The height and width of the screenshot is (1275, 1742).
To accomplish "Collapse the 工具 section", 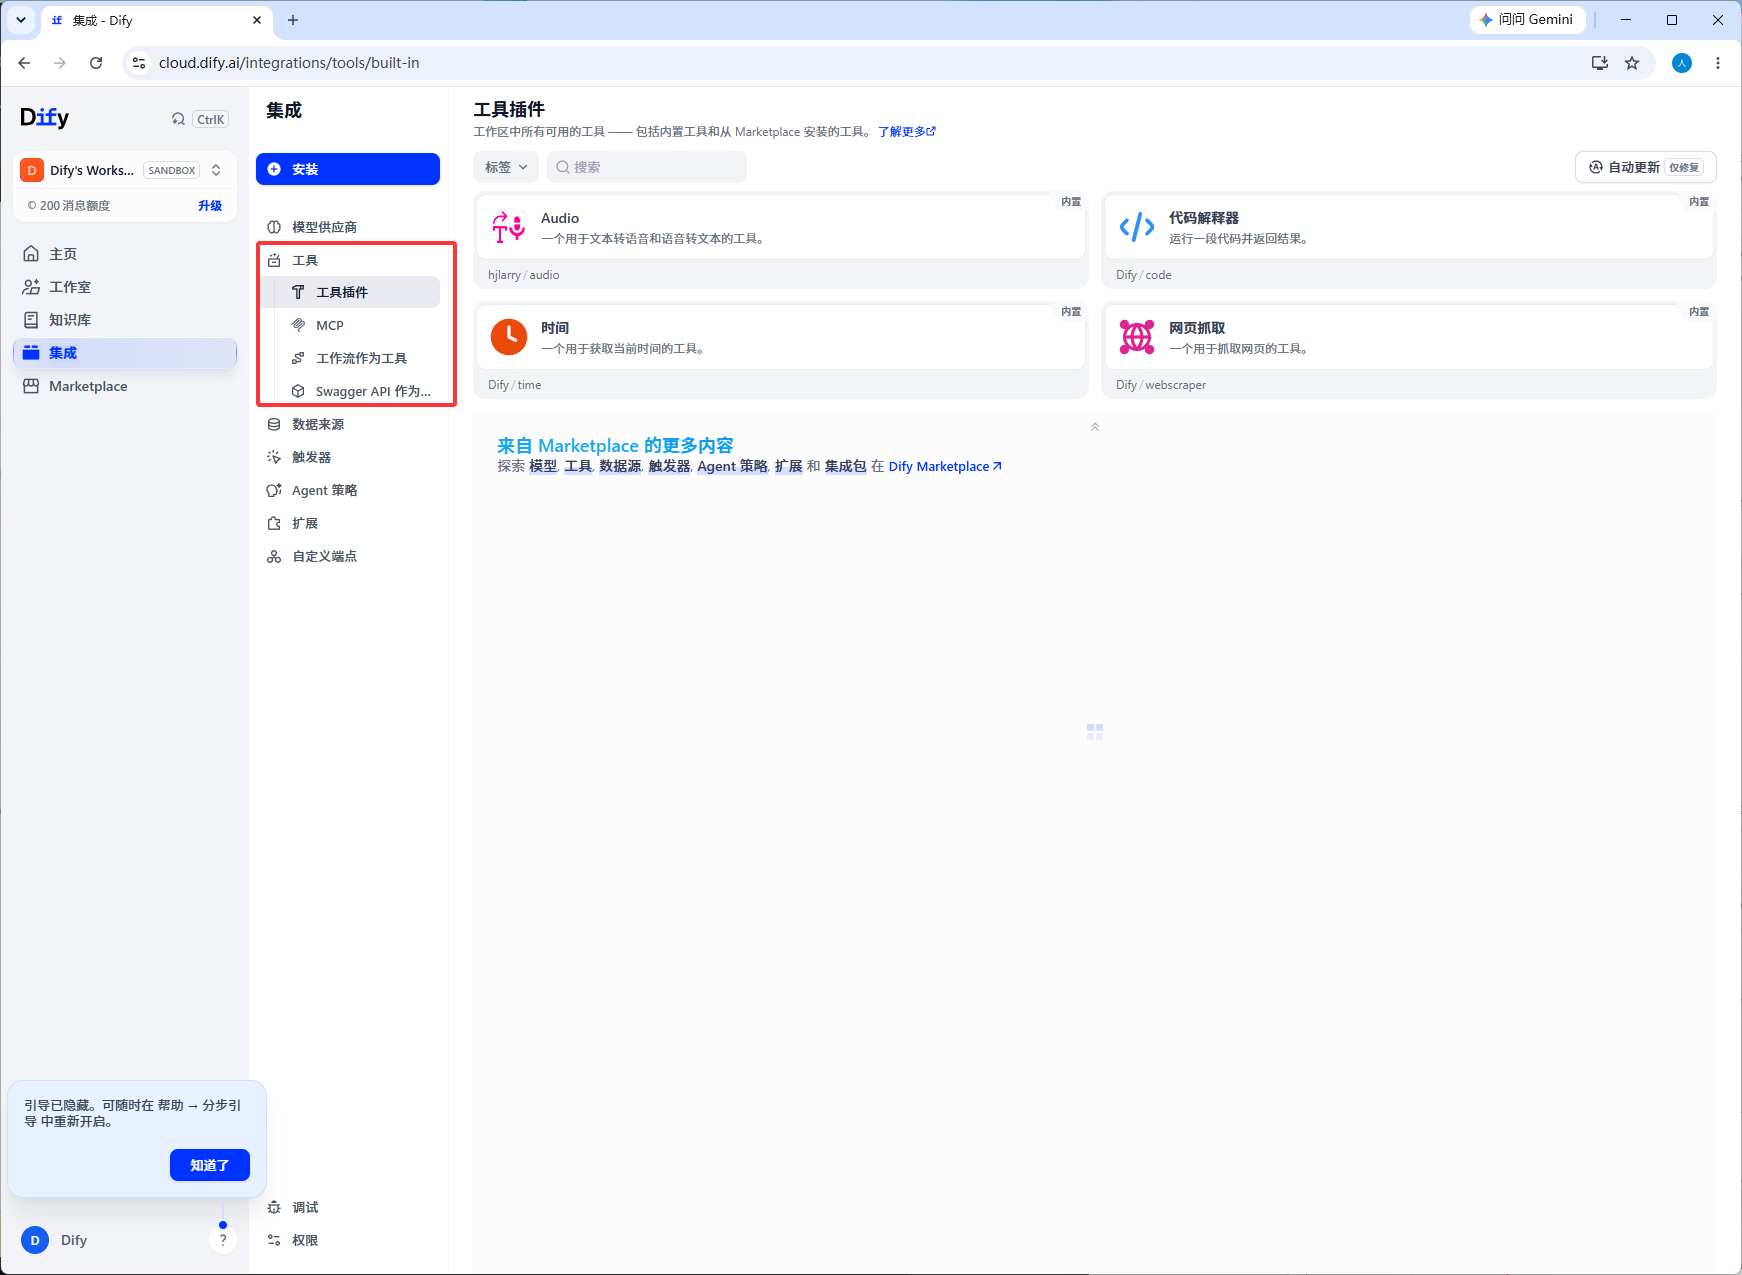I will tap(348, 260).
